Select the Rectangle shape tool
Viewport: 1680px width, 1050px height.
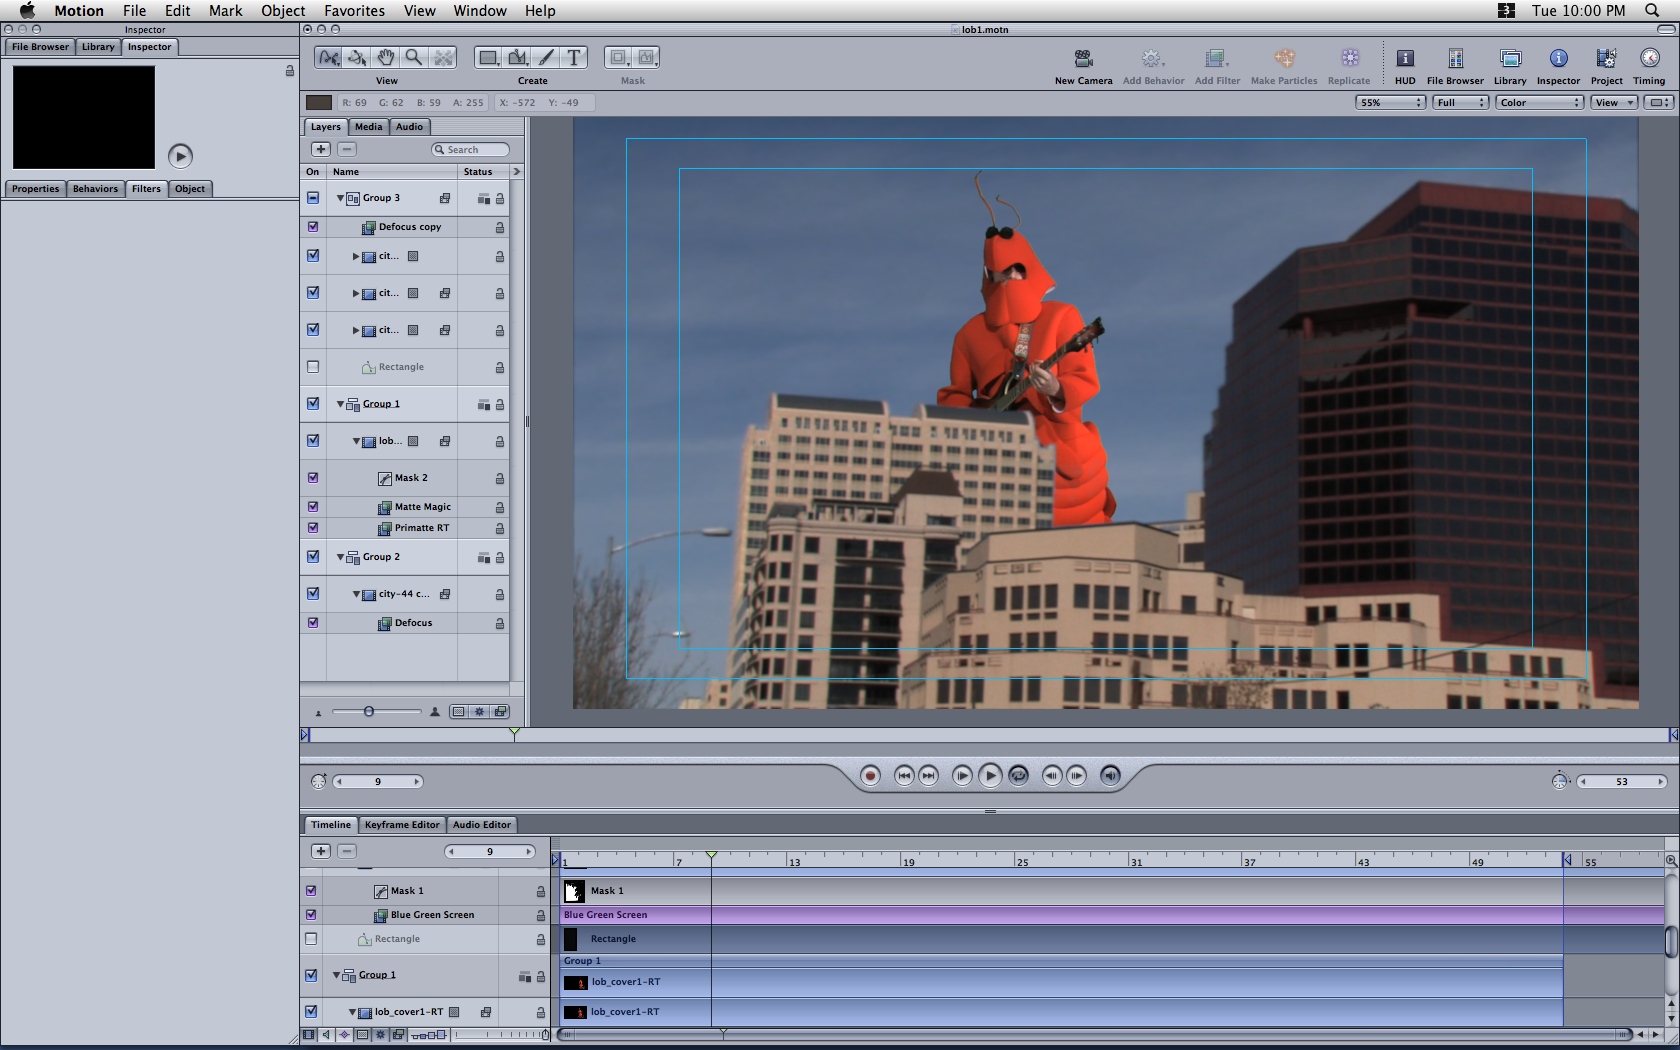[x=488, y=58]
